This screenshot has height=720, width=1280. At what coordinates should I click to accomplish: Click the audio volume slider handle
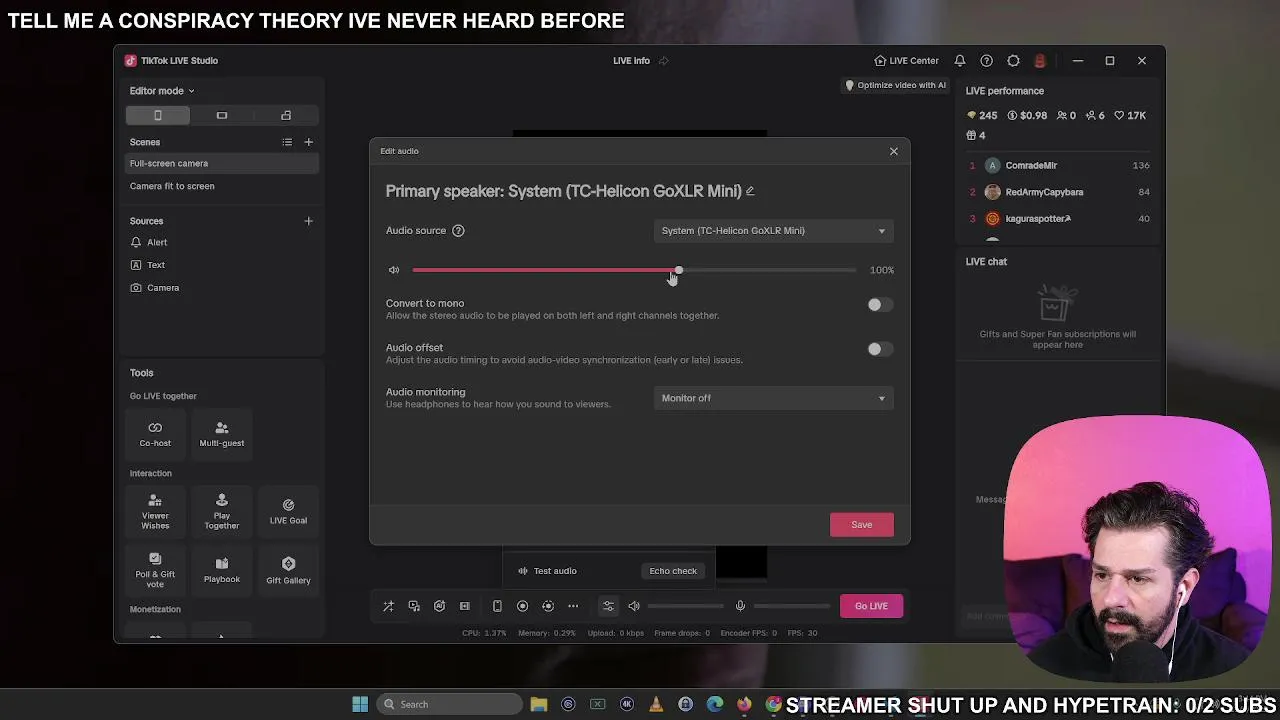click(x=679, y=270)
